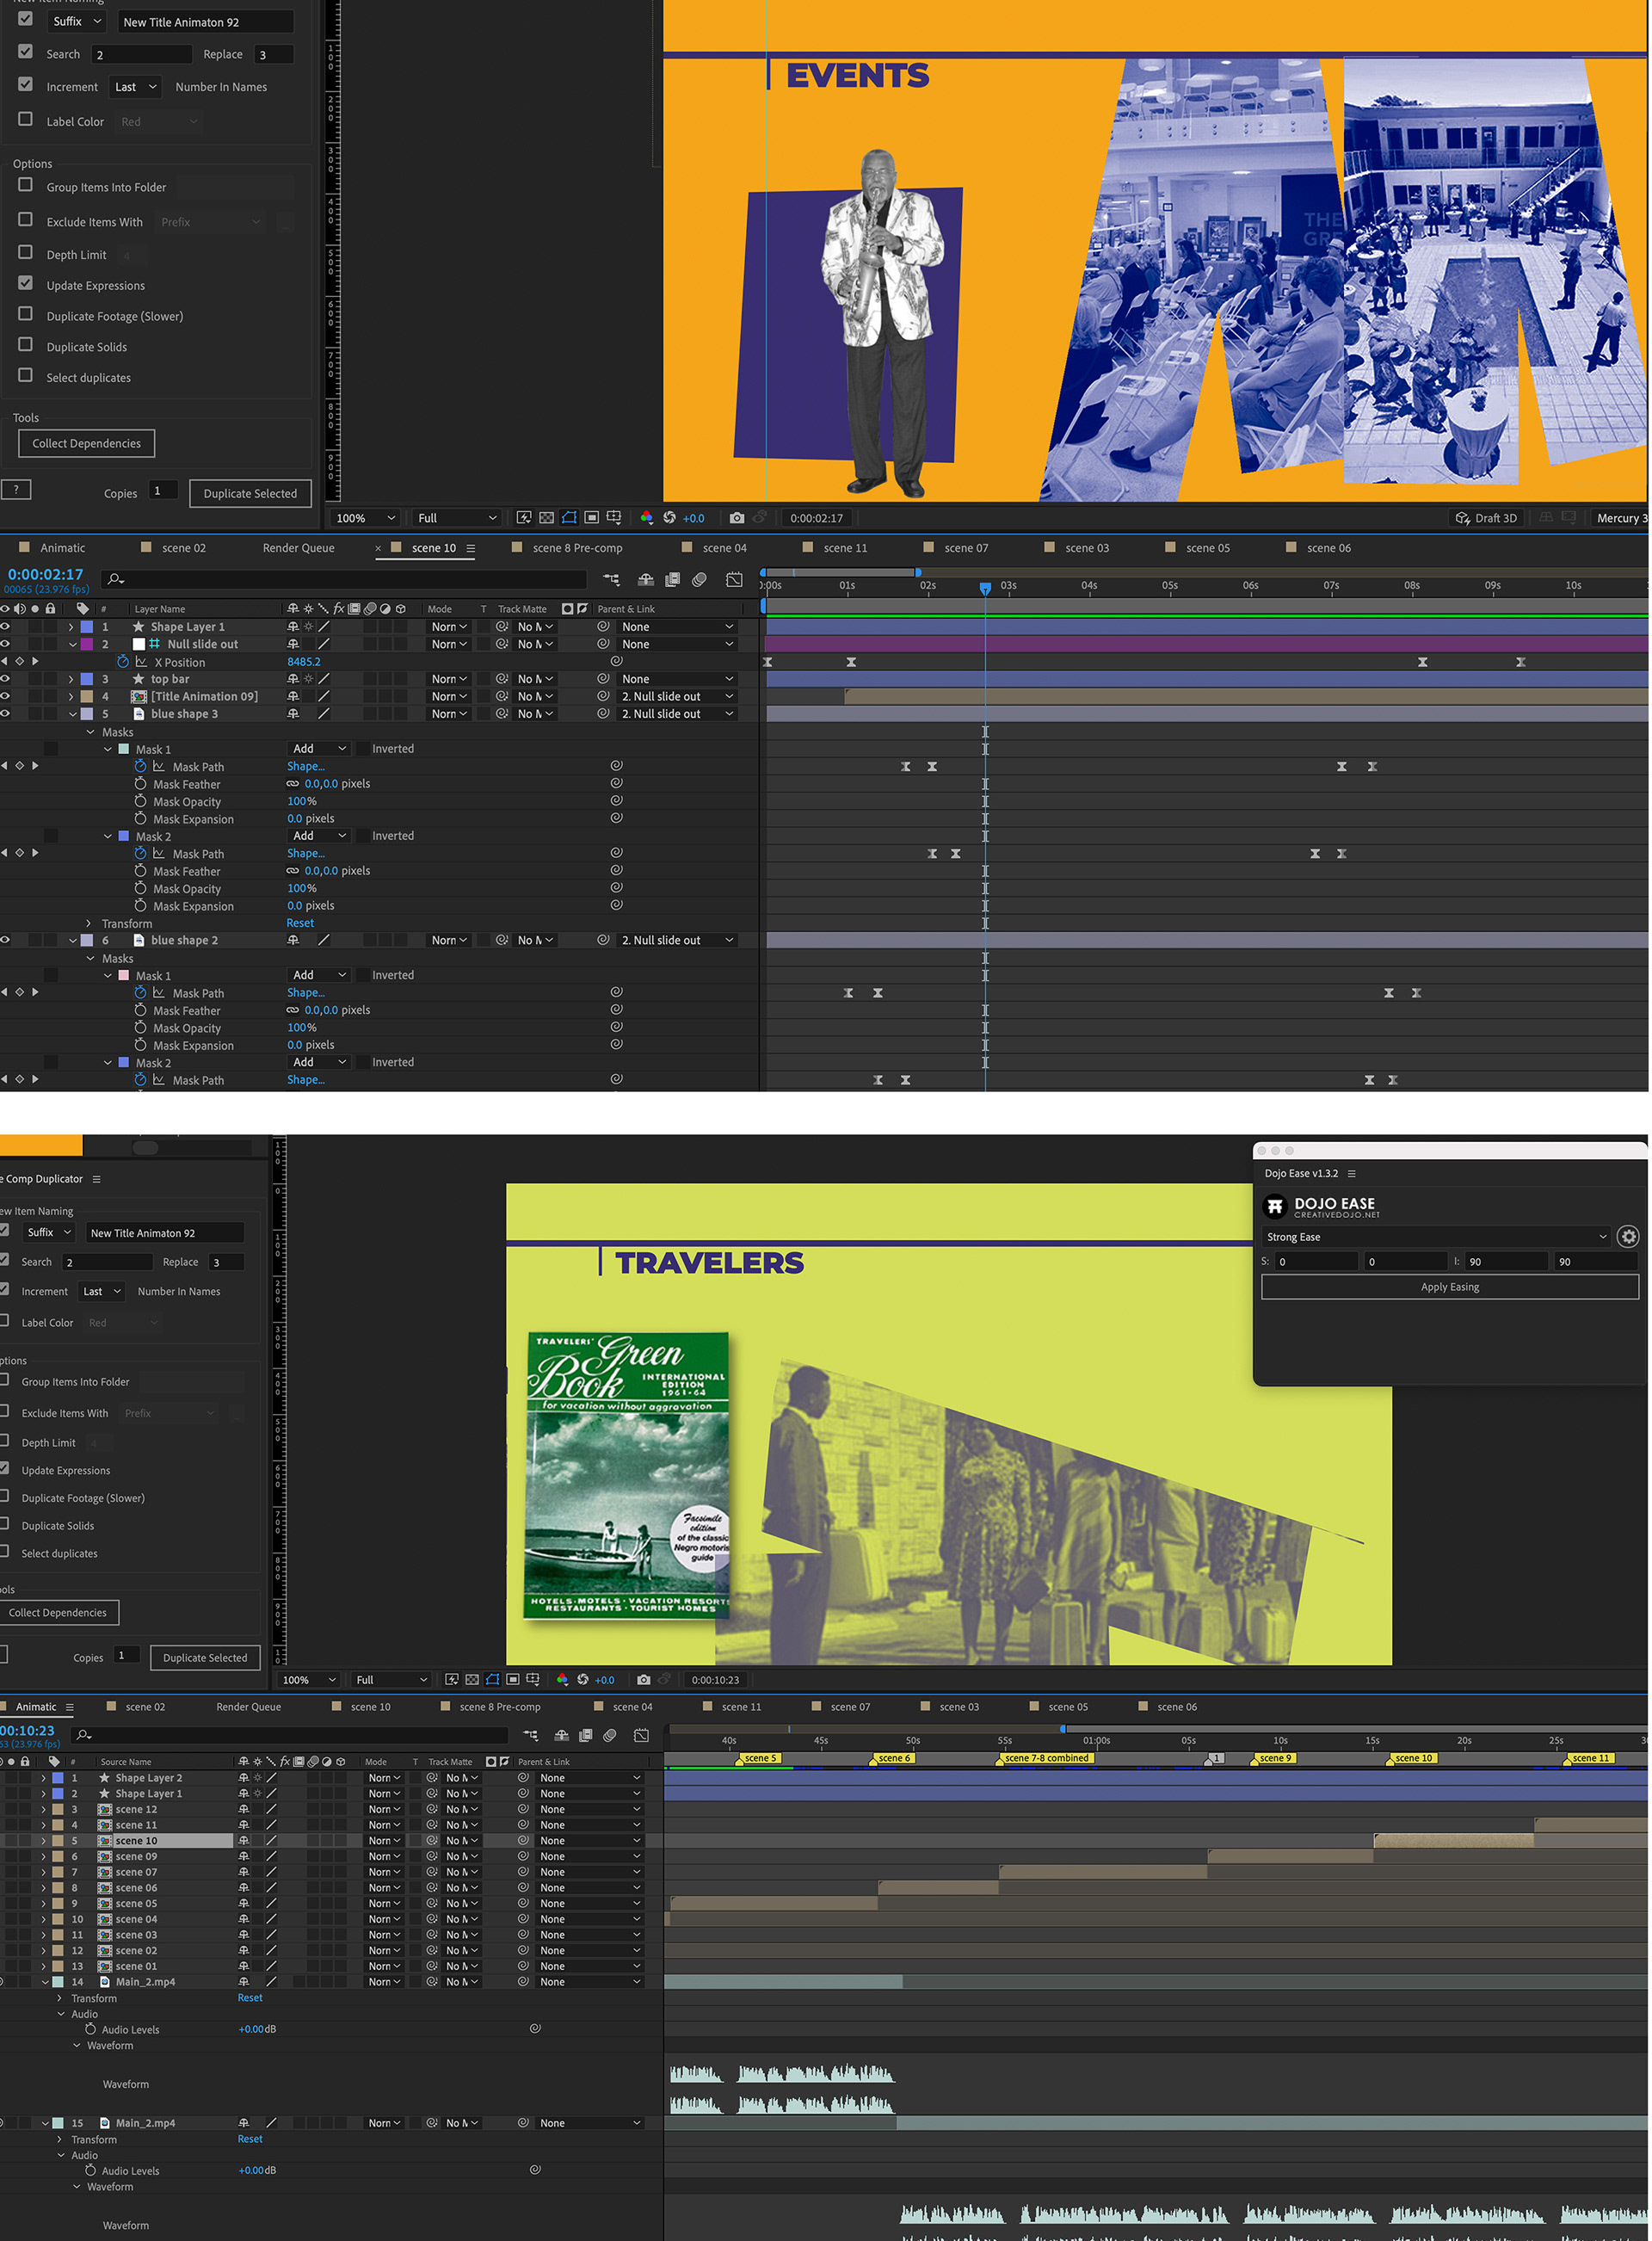The height and width of the screenshot is (2241, 1652).
Task: Enable Label Color checkbox in EVENTS window
Action: pyautogui.click(x=26, y=119)
